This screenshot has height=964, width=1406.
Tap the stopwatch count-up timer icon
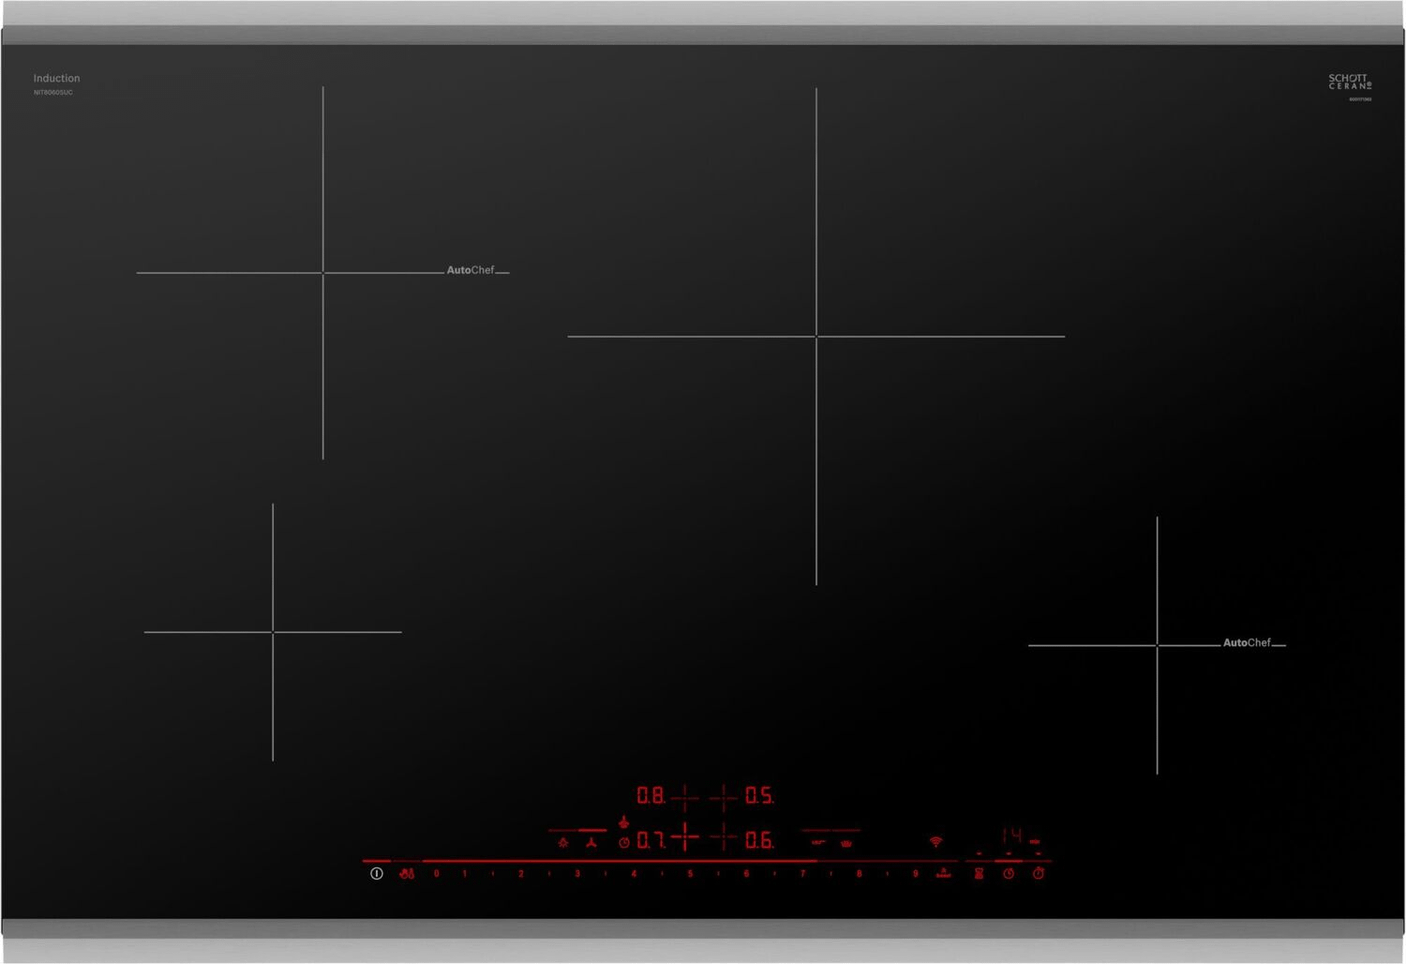click(1038, 873)
